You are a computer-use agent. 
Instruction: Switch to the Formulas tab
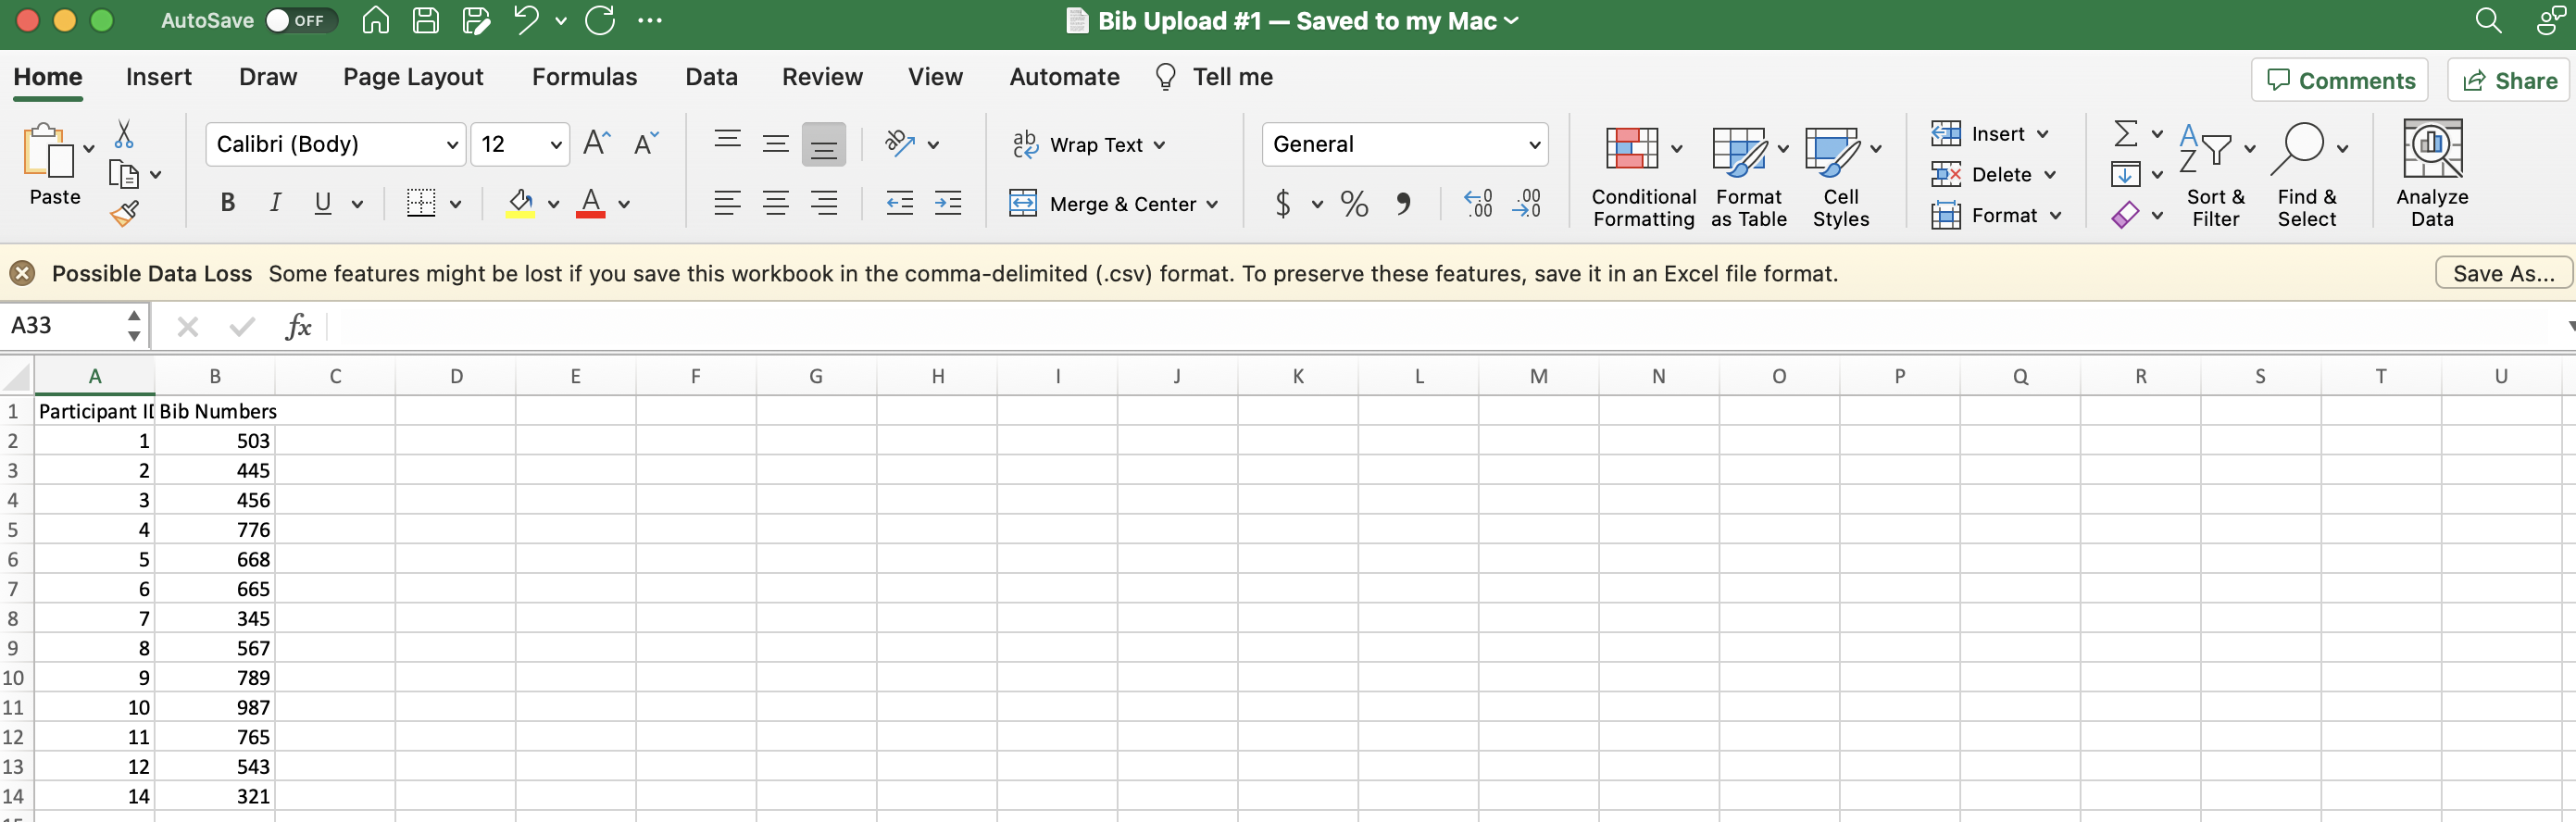point(584,77)
